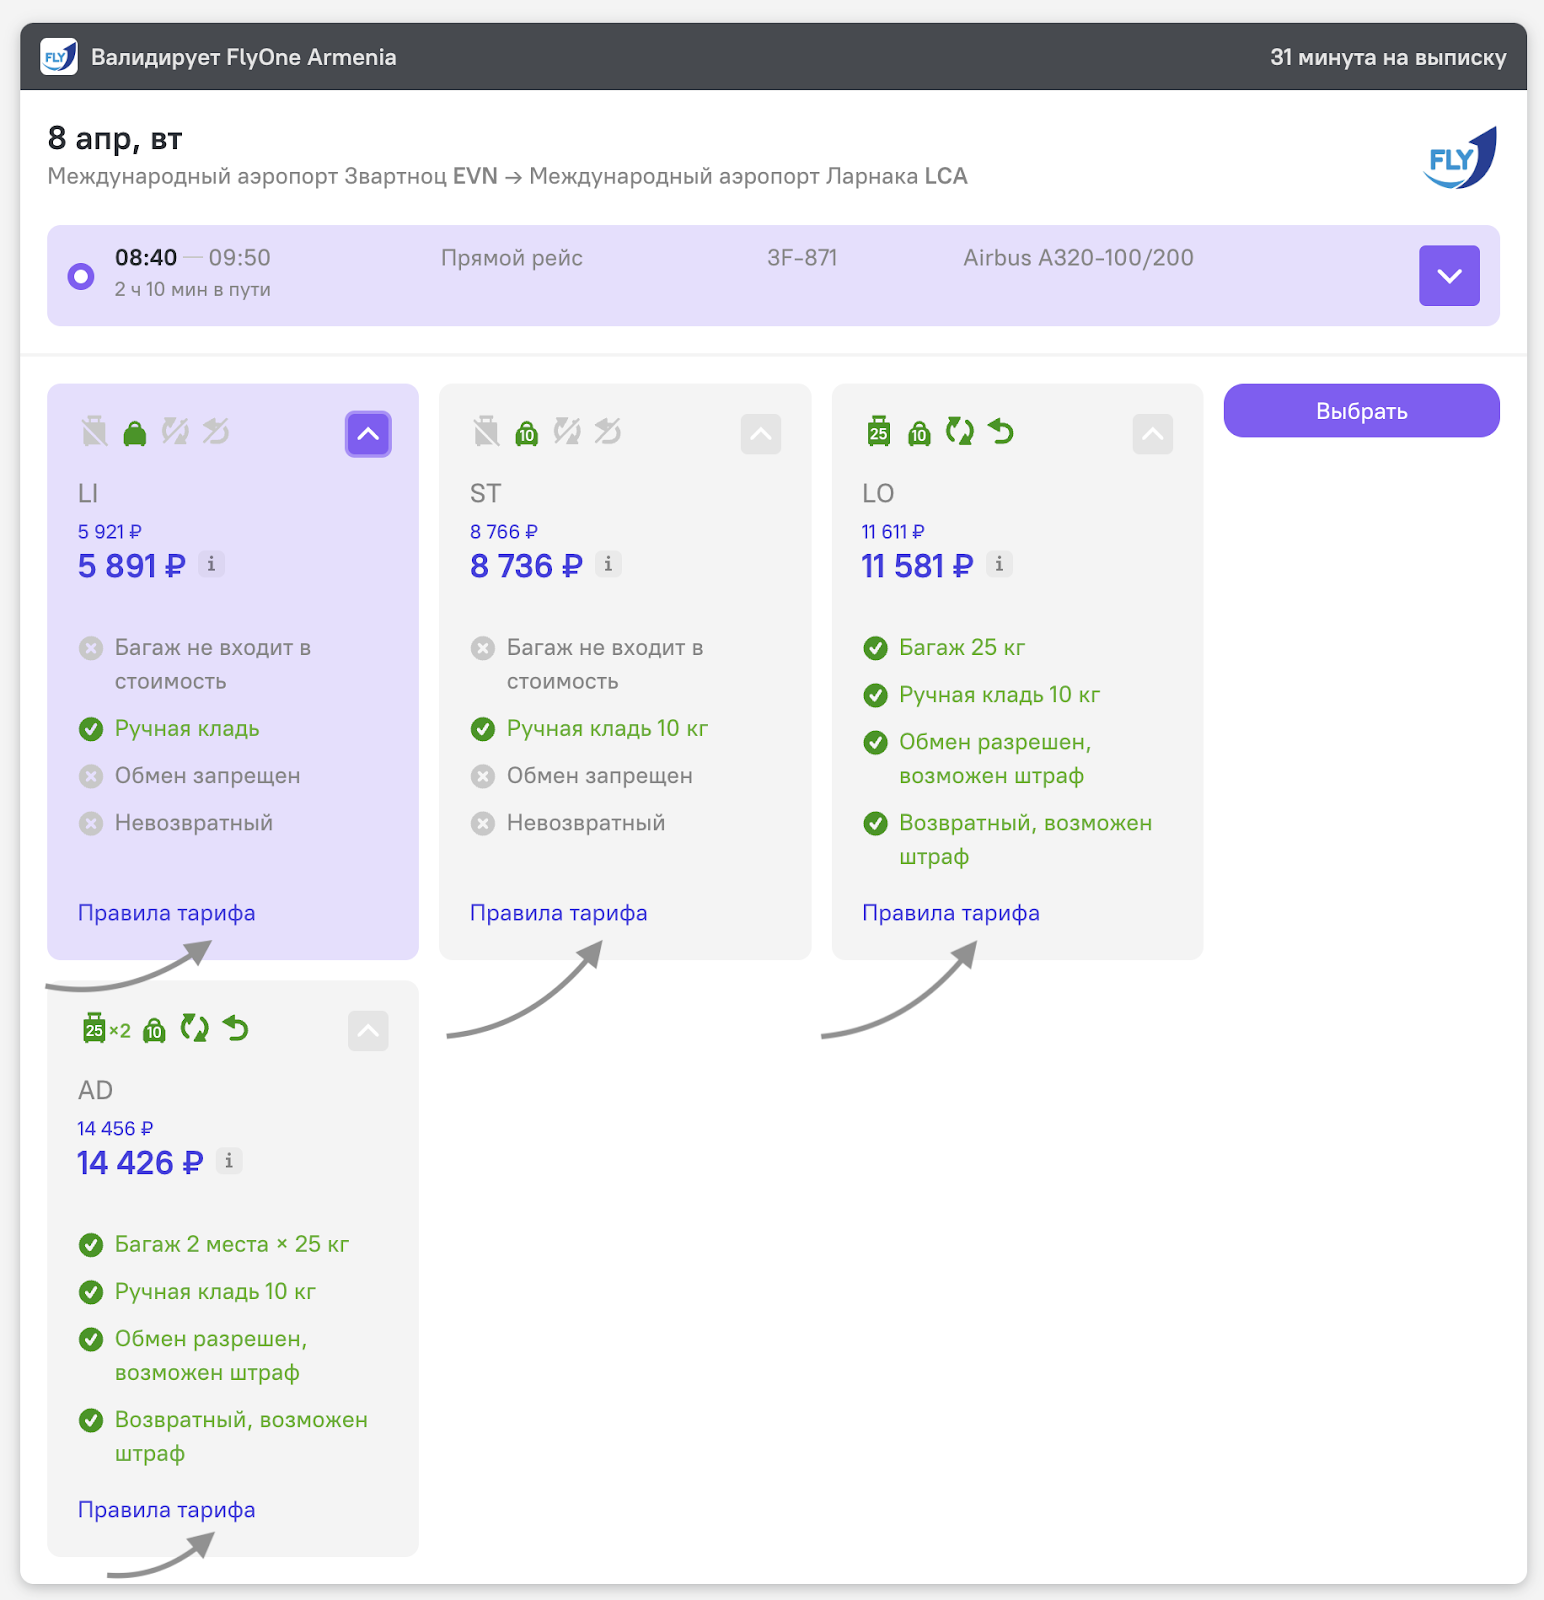Click the flight number 3F-871
The width and height of the screenshot is (1544, 1600).
tap(802, 258)
